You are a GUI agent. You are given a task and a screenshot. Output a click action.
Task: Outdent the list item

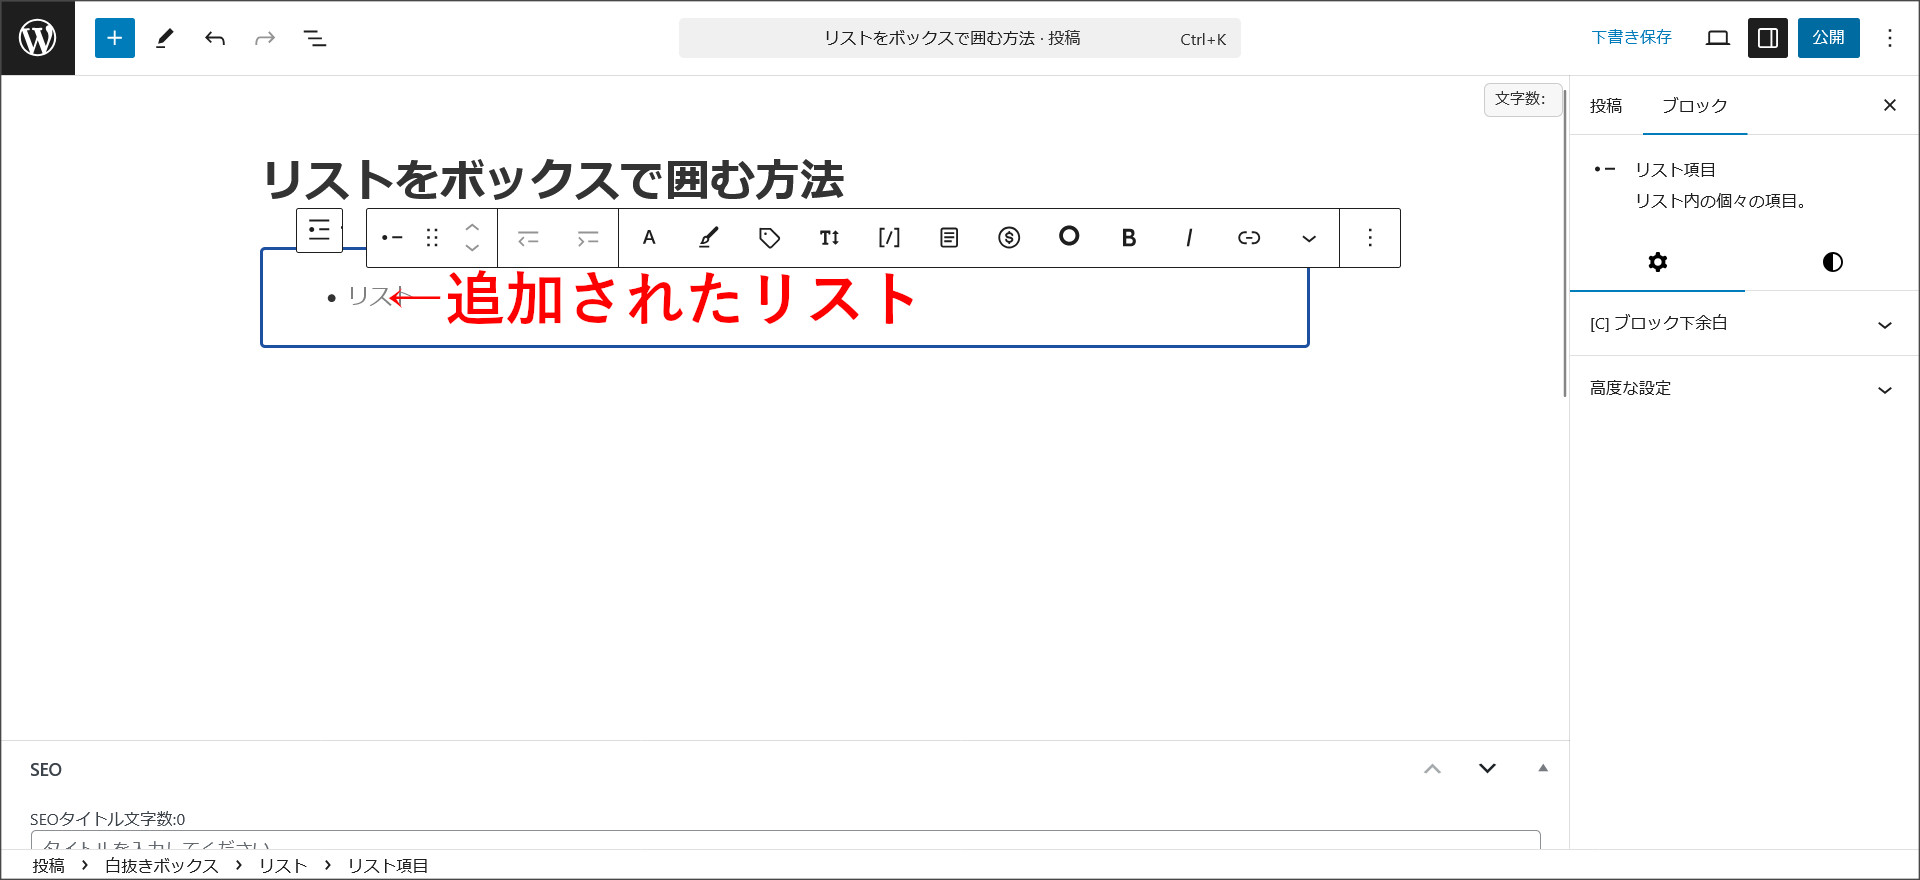pyautogui.click(x=528, y=238)
